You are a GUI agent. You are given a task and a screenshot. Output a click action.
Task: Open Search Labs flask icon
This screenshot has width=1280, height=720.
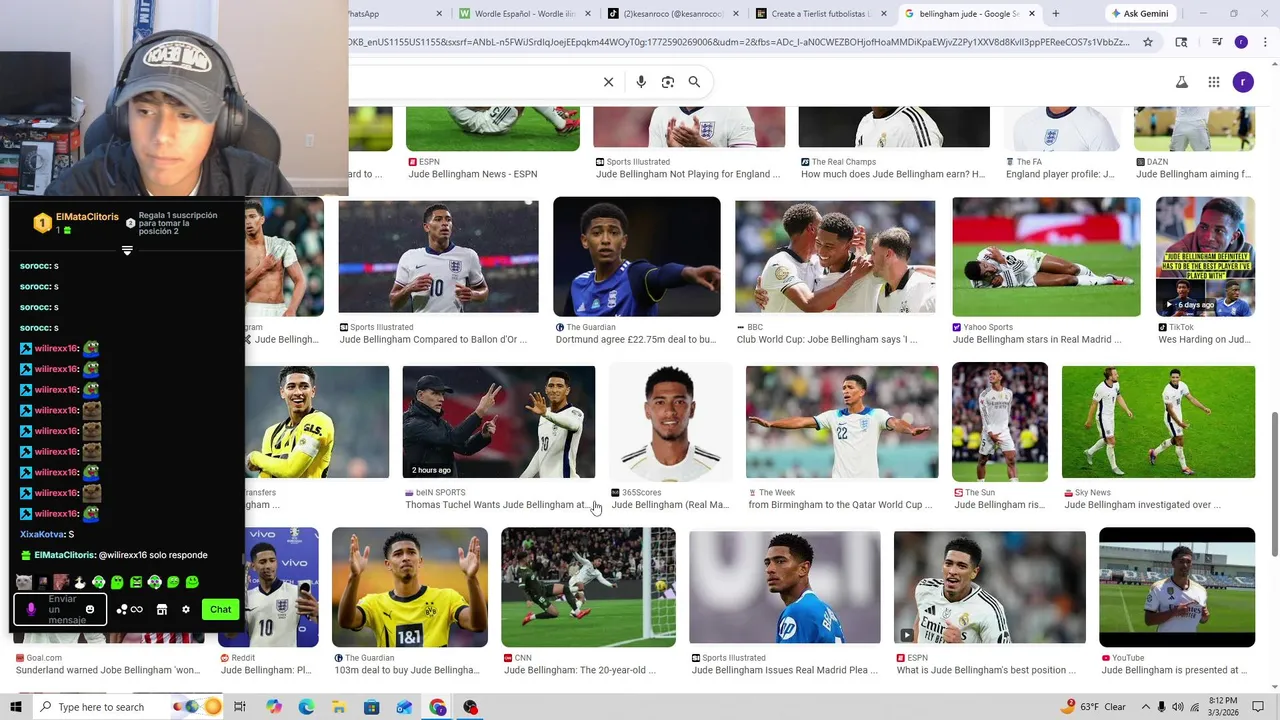1181,82
